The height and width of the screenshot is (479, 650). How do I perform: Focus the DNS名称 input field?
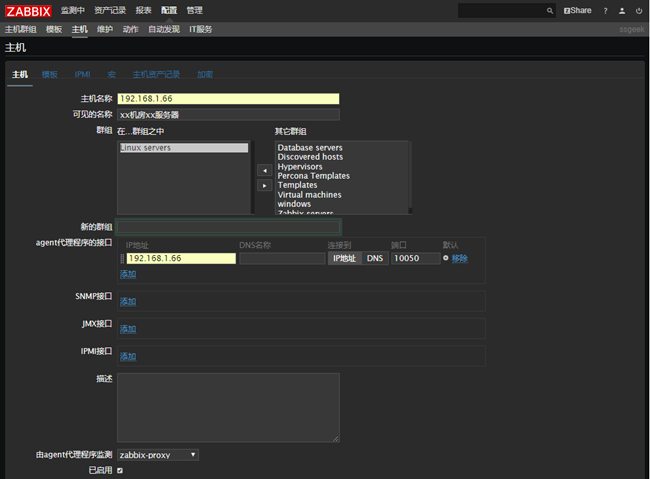click(282, 258)
